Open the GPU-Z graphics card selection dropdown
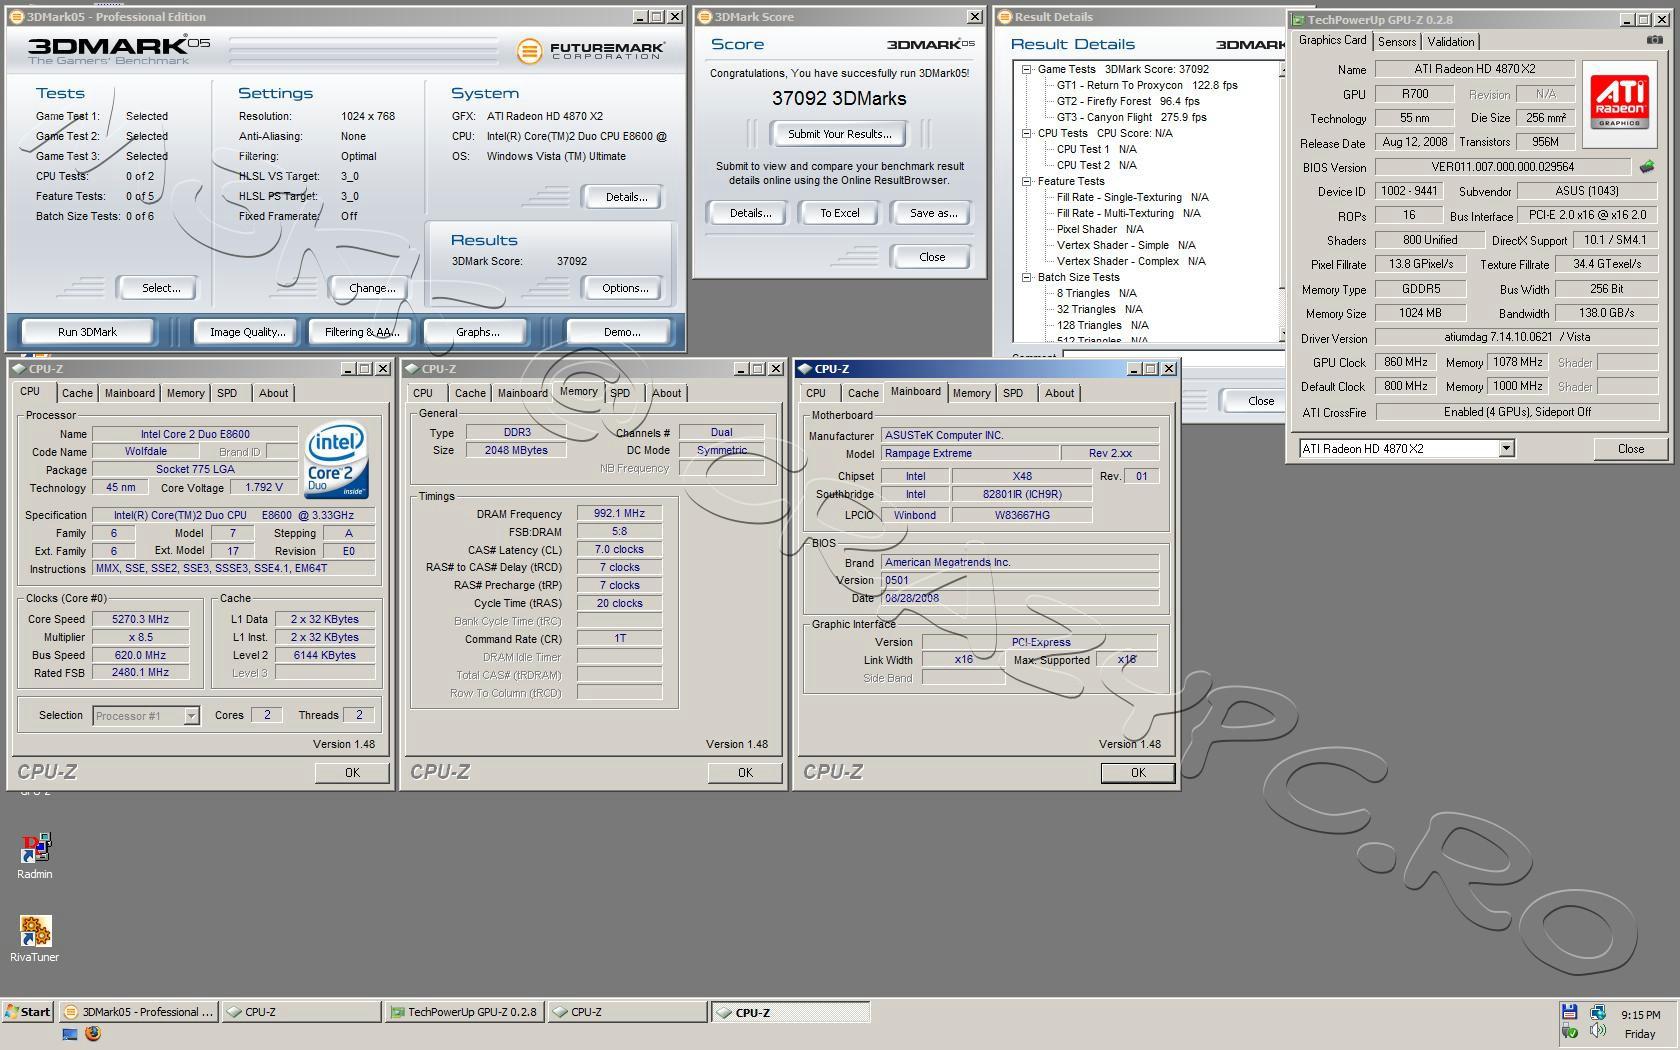 pos(1506,449)
